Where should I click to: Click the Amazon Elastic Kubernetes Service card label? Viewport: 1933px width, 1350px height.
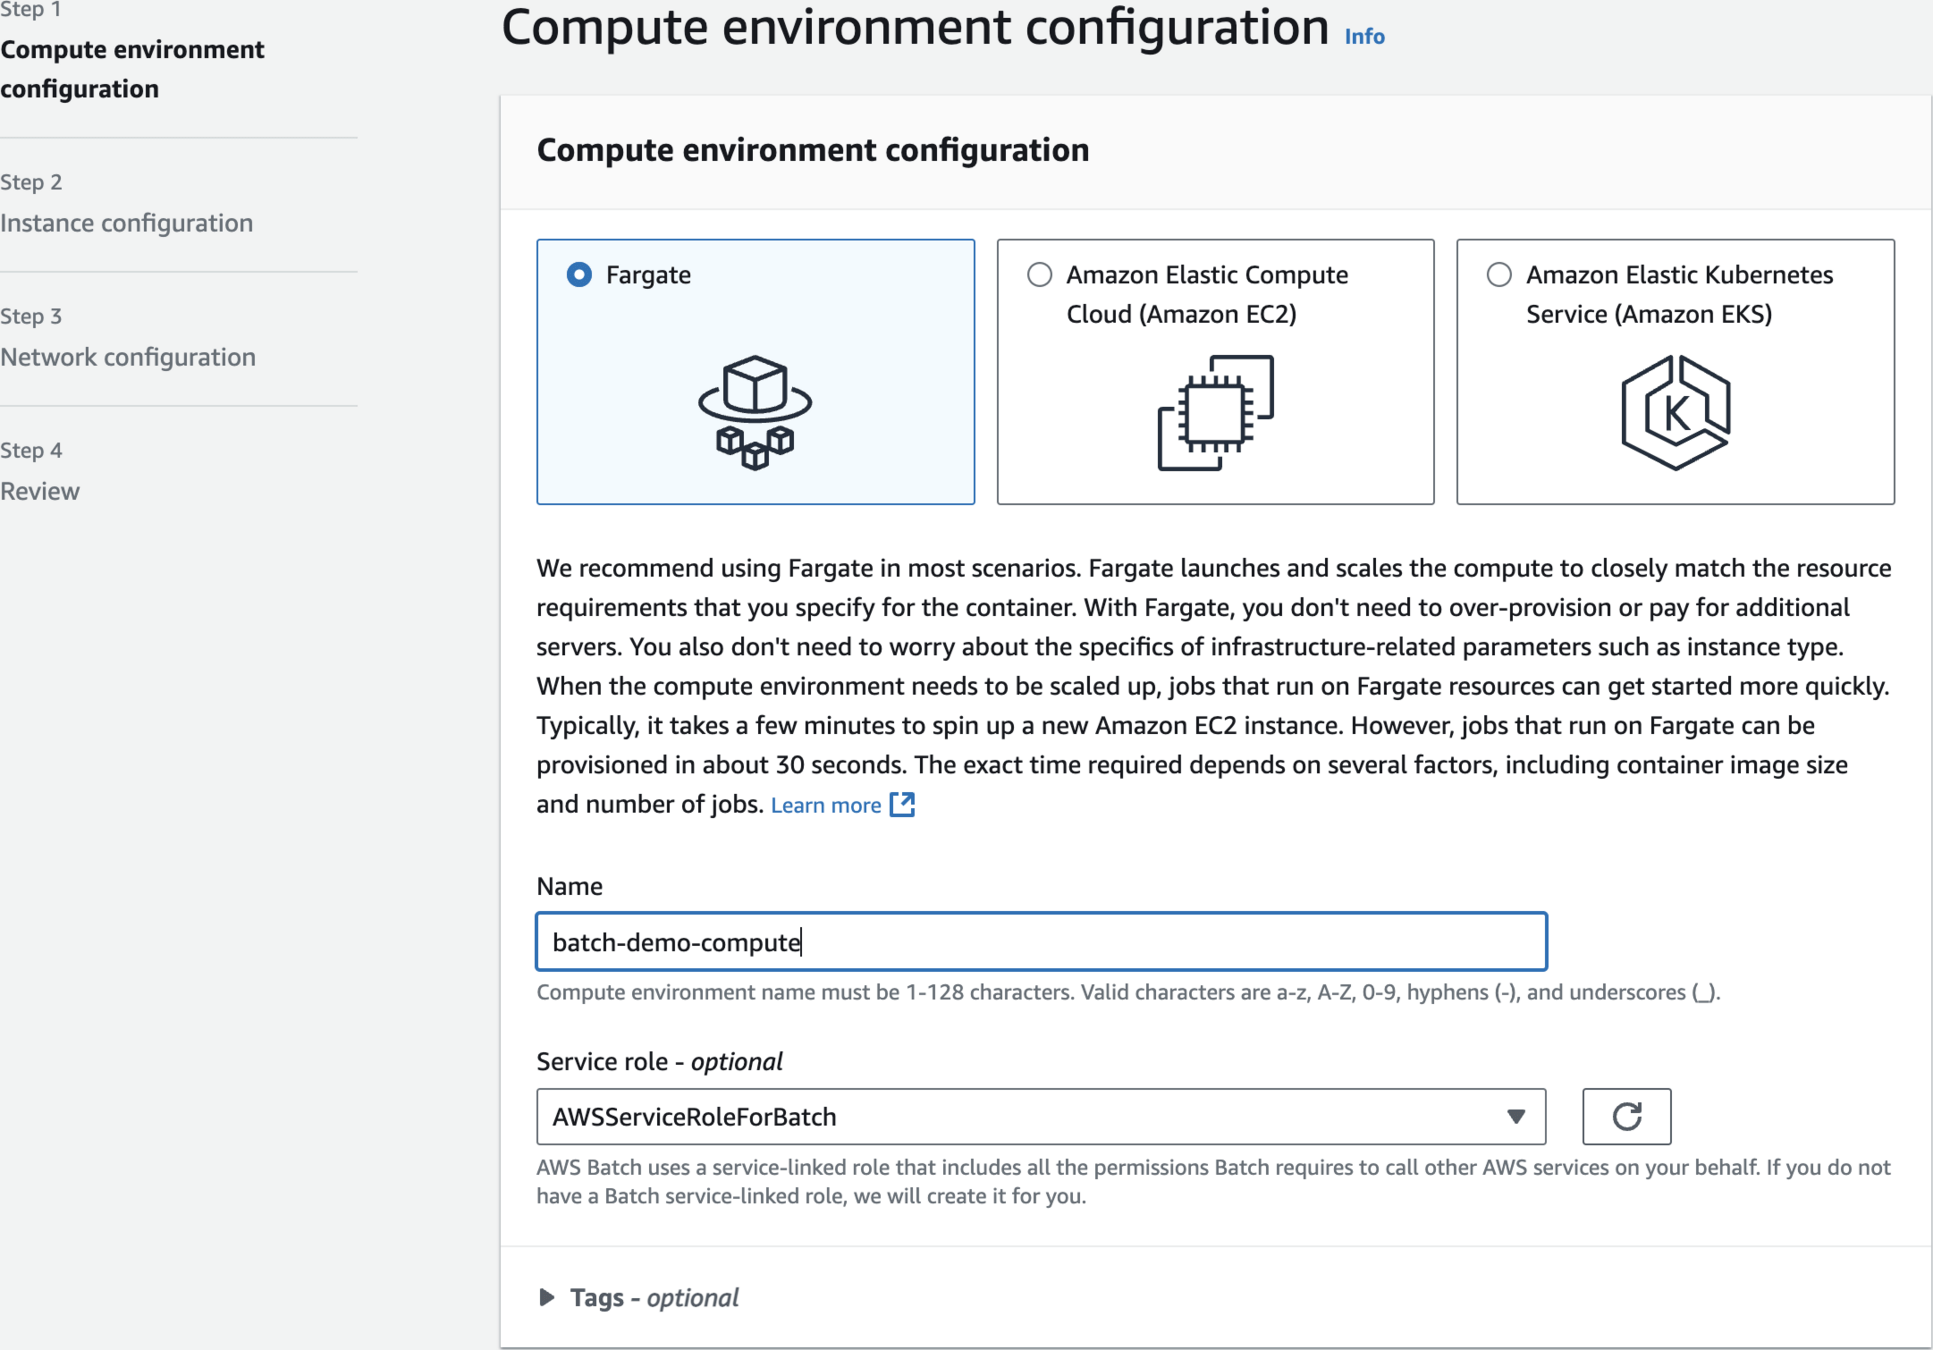pyautogui.click(x=1678, y=294)
